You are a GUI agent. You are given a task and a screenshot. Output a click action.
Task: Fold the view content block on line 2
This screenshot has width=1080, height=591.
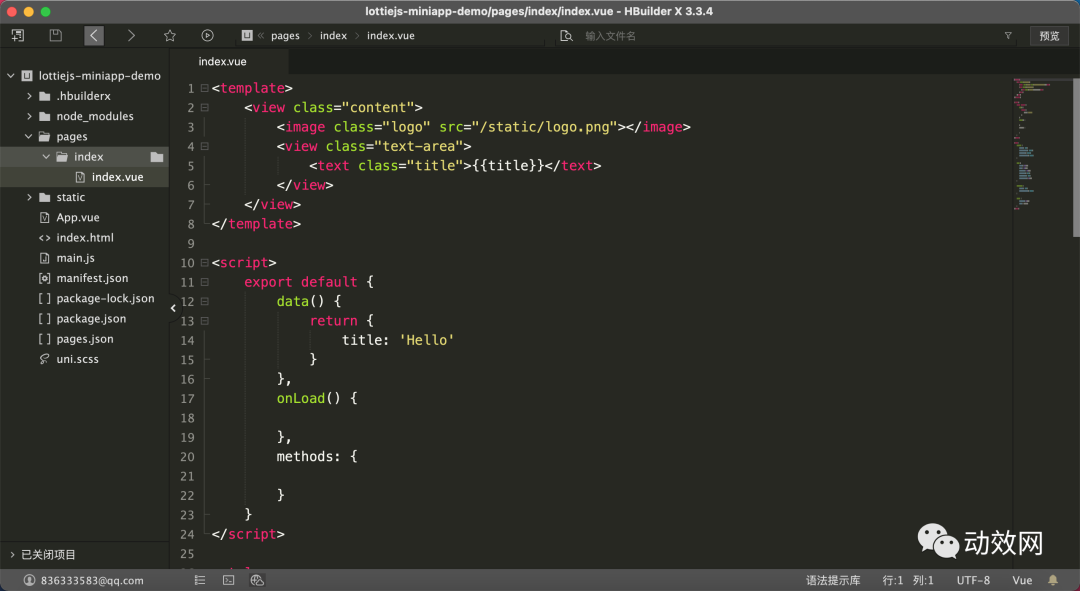205,107
